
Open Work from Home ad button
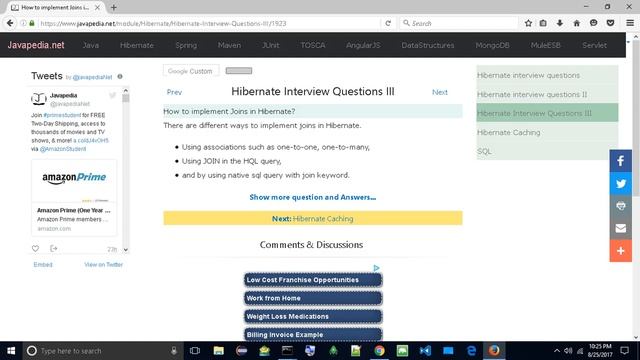[313, 298]
